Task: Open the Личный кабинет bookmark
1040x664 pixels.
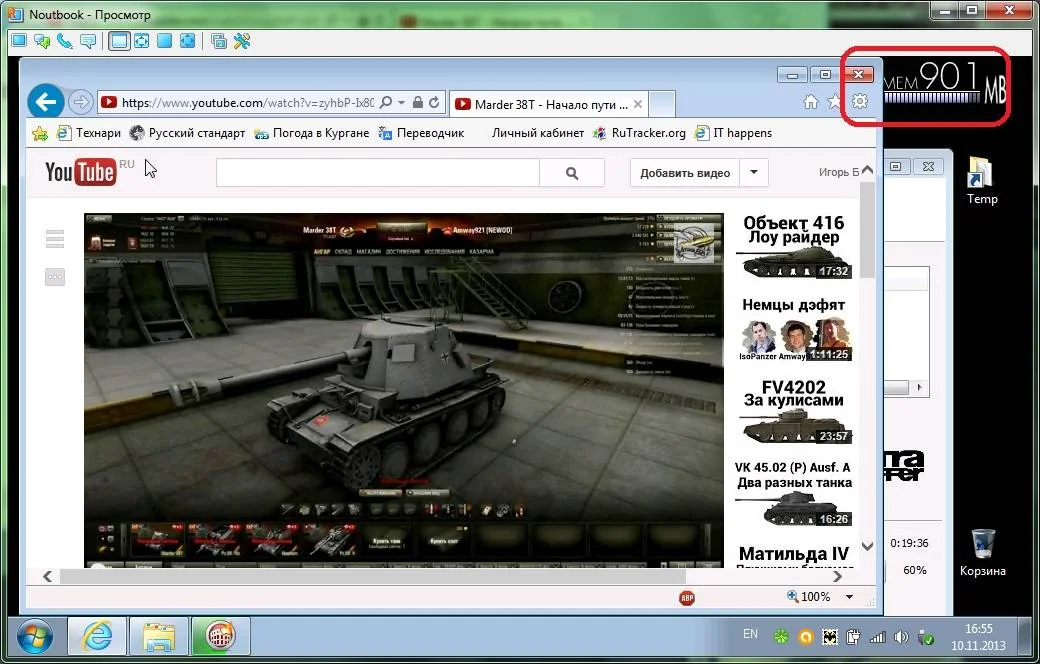Action: (x=538, y=133)
